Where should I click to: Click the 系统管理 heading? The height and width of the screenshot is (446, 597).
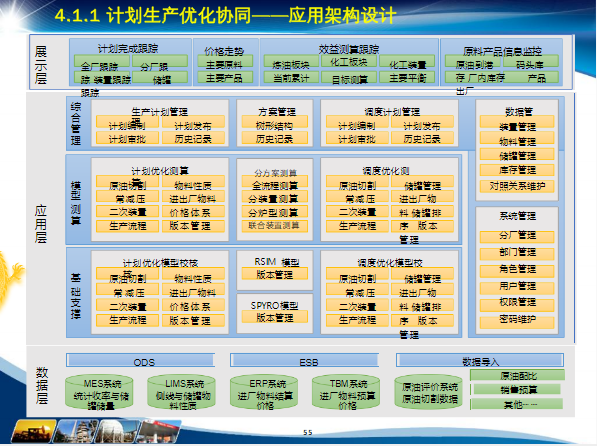tap(517, 216)
